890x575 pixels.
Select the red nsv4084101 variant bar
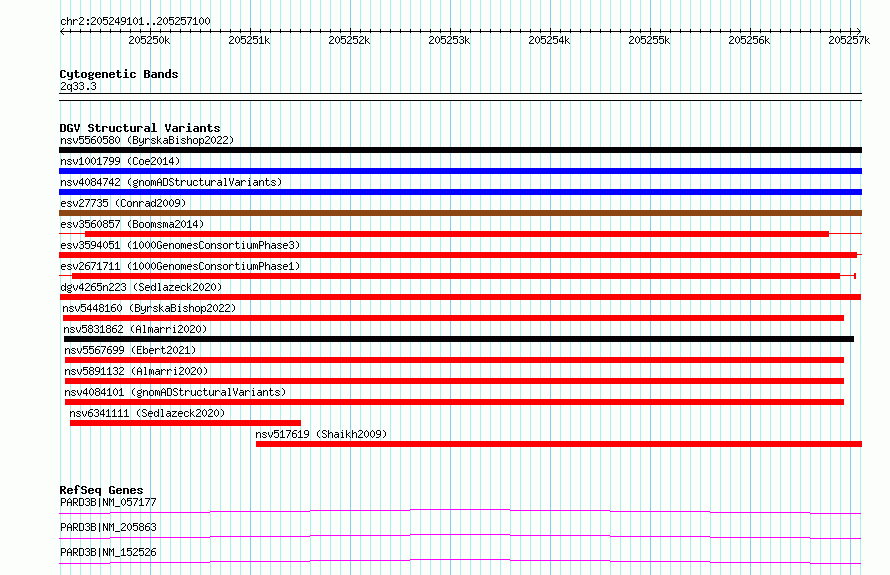tap(454, 402)
